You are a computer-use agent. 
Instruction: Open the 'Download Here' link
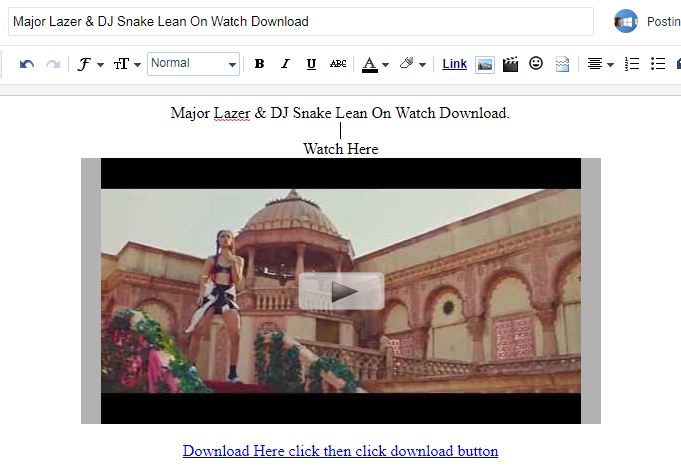pyautogui.click(x=340, y=451)
